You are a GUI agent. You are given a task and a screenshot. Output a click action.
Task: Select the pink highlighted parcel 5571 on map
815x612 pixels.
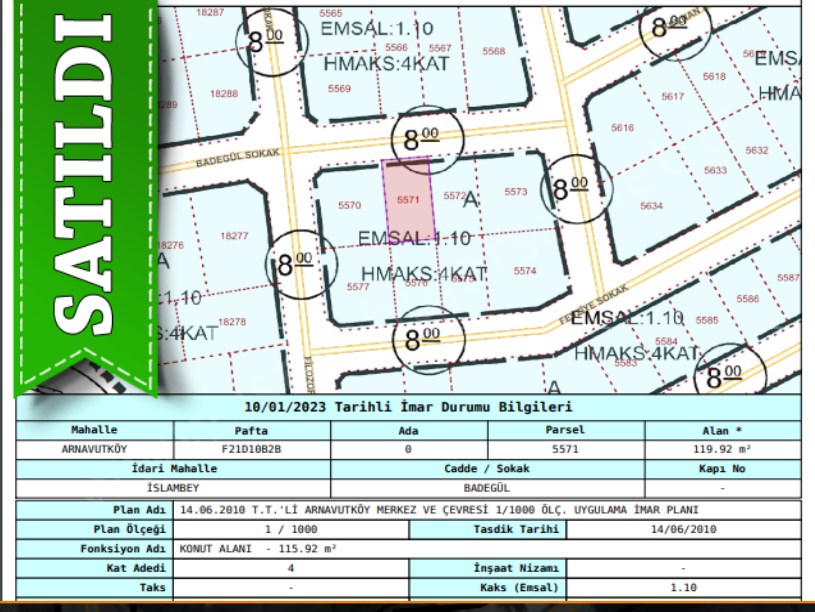click(x=410, y=198)
